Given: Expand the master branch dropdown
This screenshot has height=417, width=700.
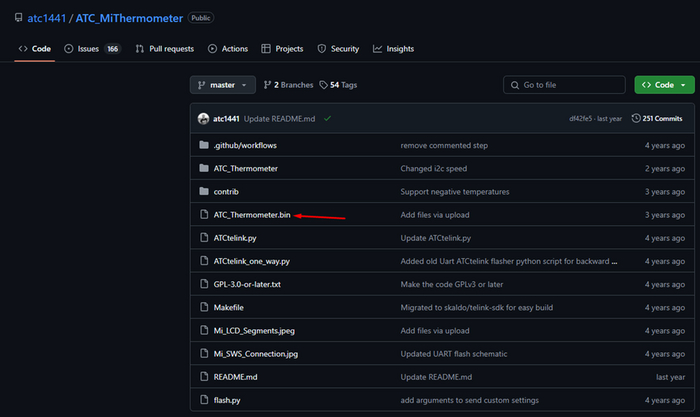Looking at the screenshot, I should (x=223, y=85).
